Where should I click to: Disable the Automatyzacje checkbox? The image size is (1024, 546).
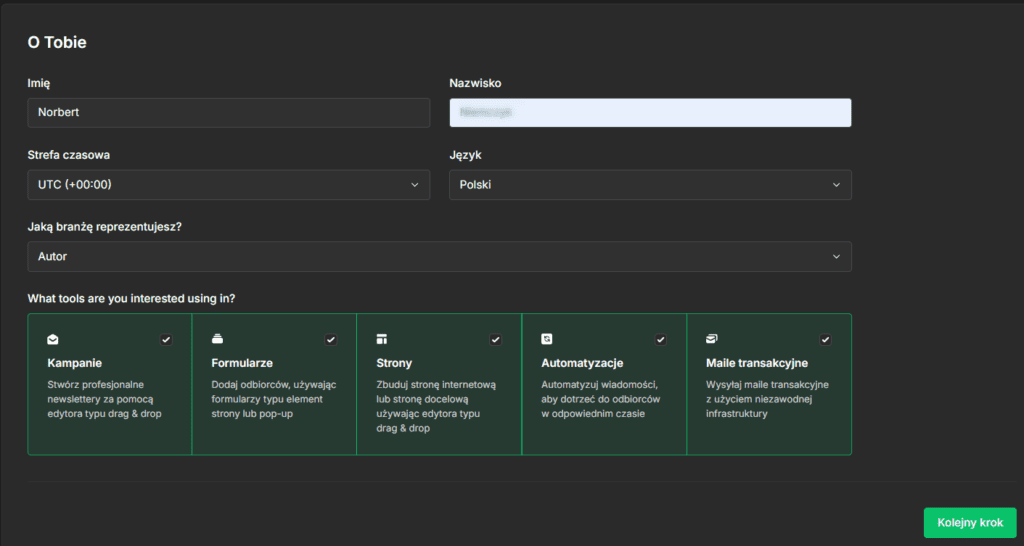[660, 340]
